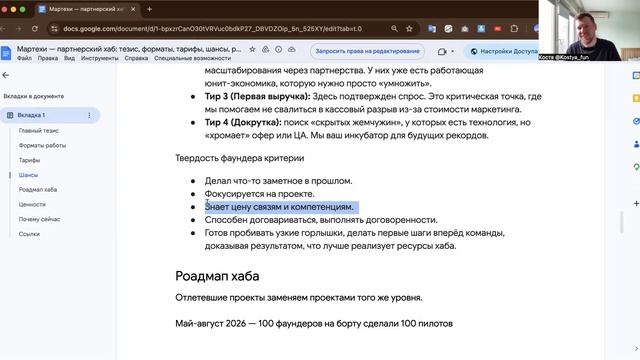
Task: Click 'Твердость фаундера критерии' line
Action: point(240,158)
